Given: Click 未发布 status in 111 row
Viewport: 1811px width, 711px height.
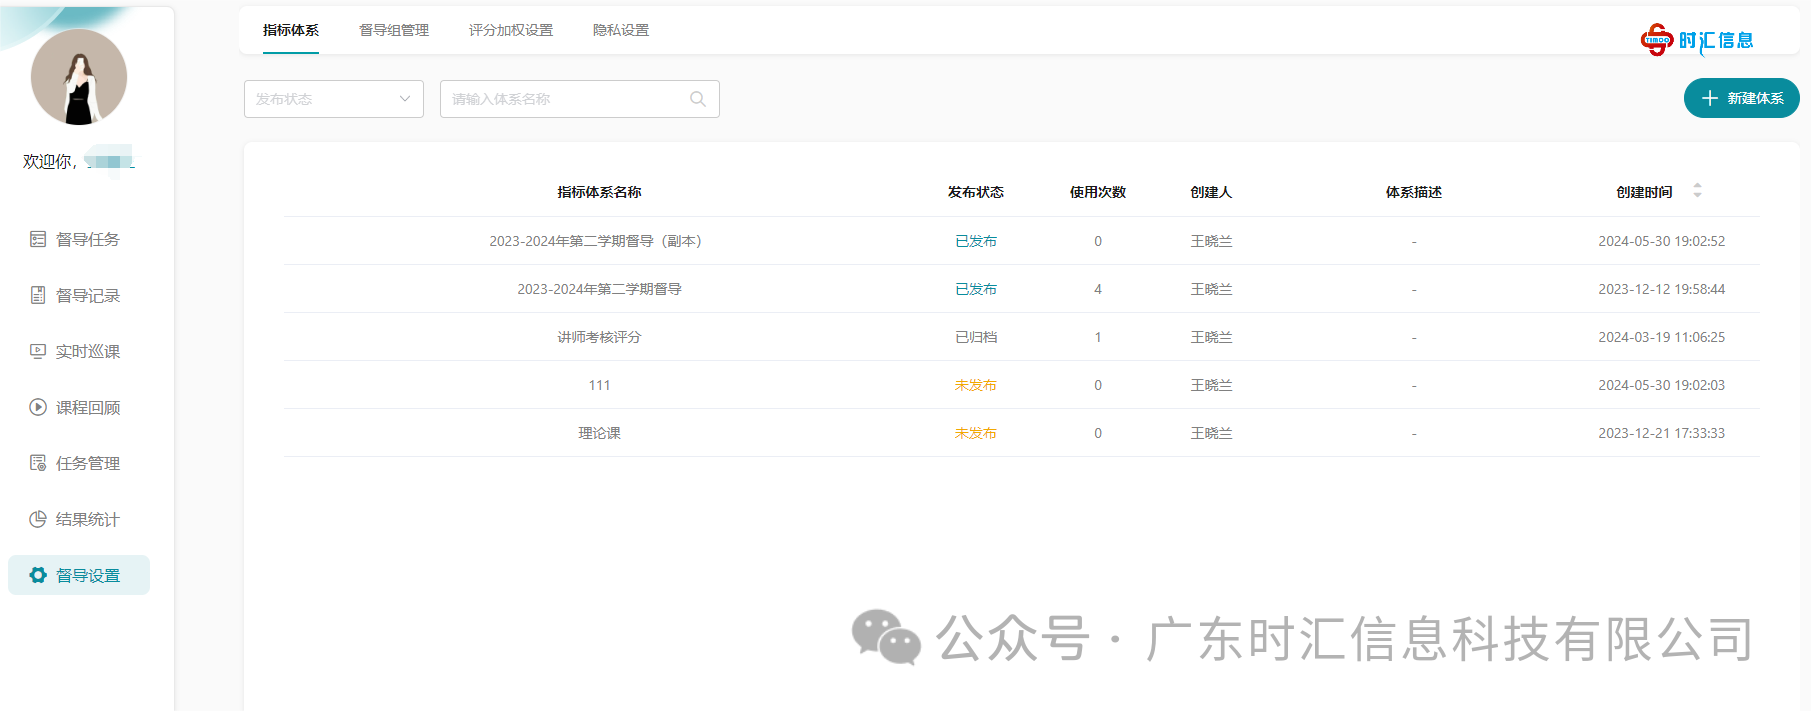Looking at the screenshot, I should 976,385.
